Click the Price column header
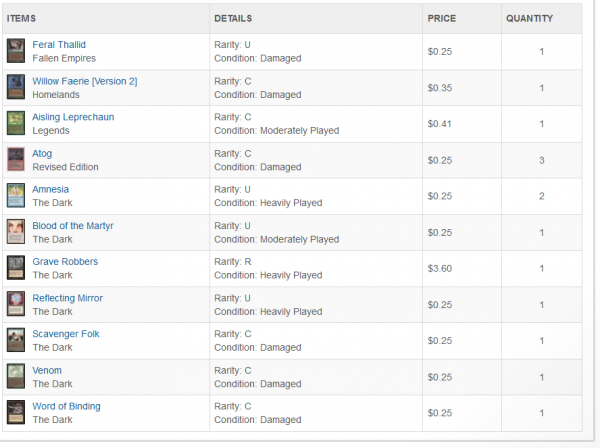This screenshot has width=600, height=448. click(441, 18)
